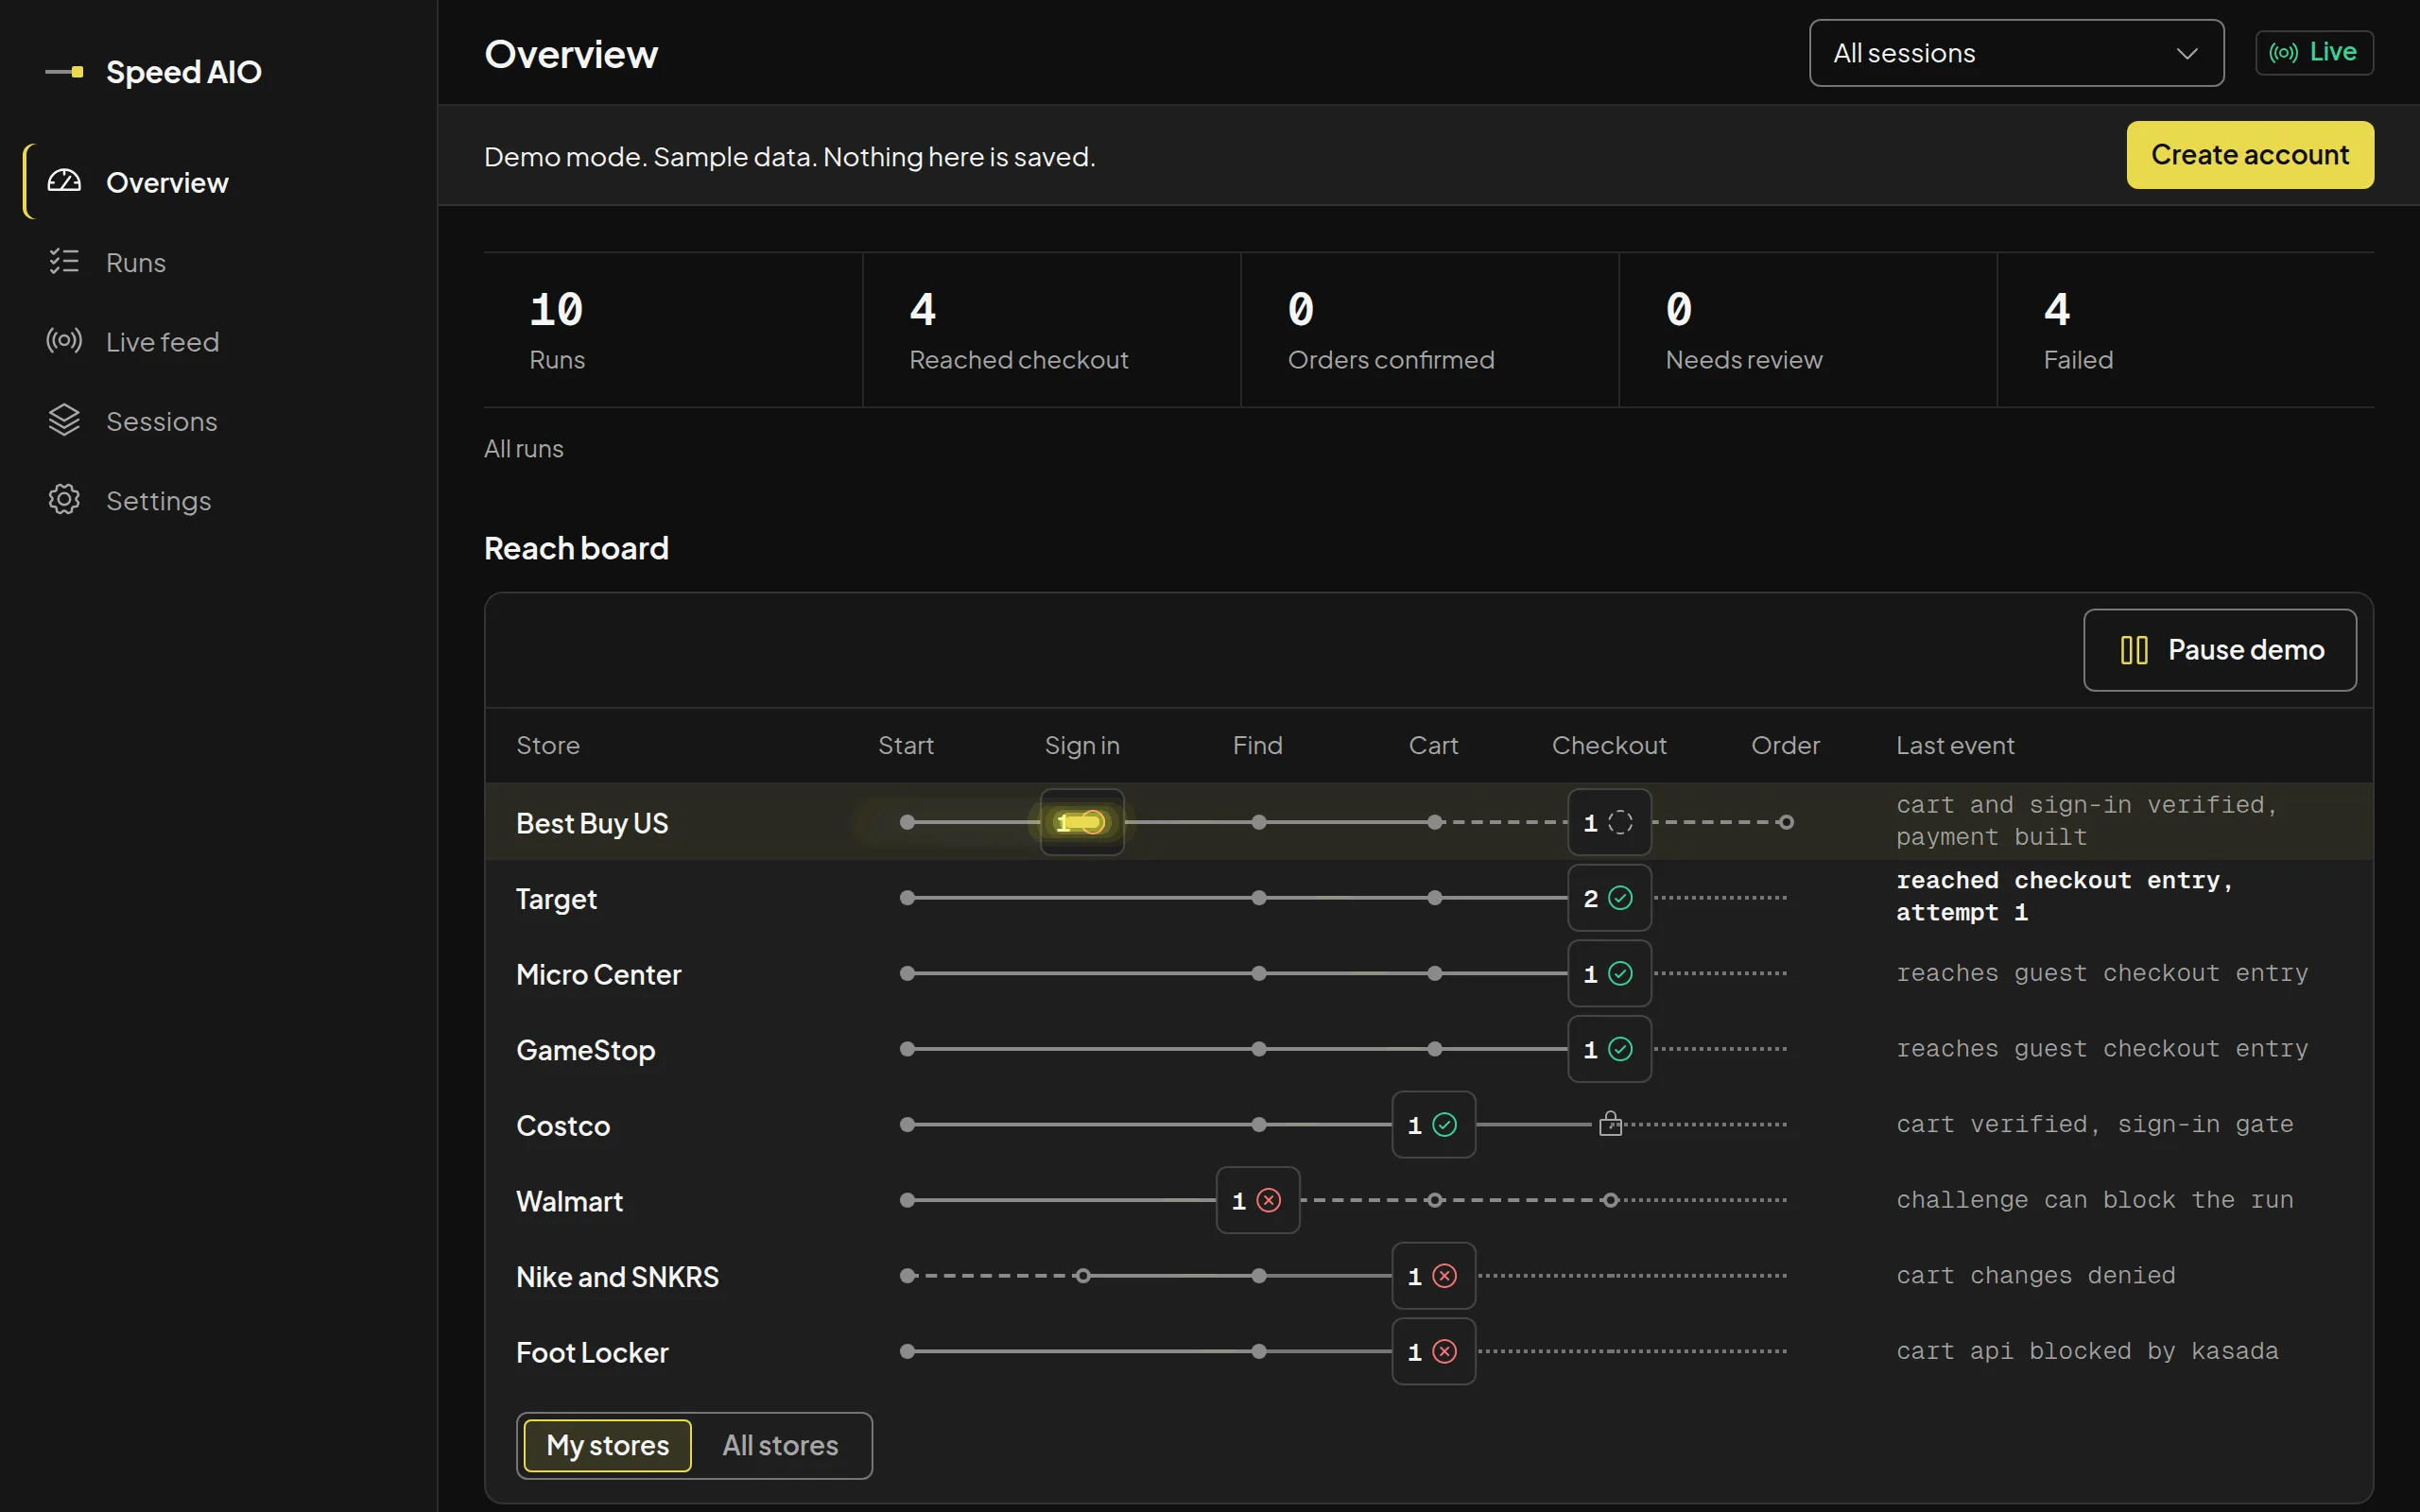Click Micro Center checkout success badge
The width and height of the screenshot is (2420, 1512).
point(1609,973)
